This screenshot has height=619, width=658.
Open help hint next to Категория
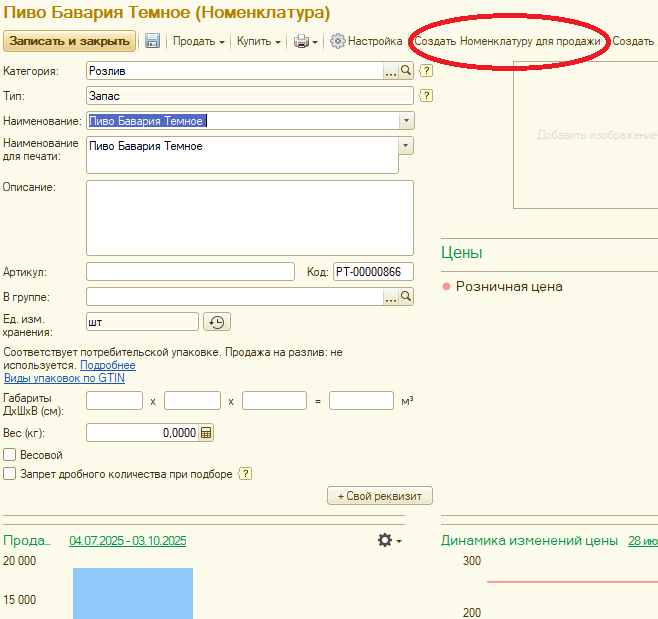point(426,71)
